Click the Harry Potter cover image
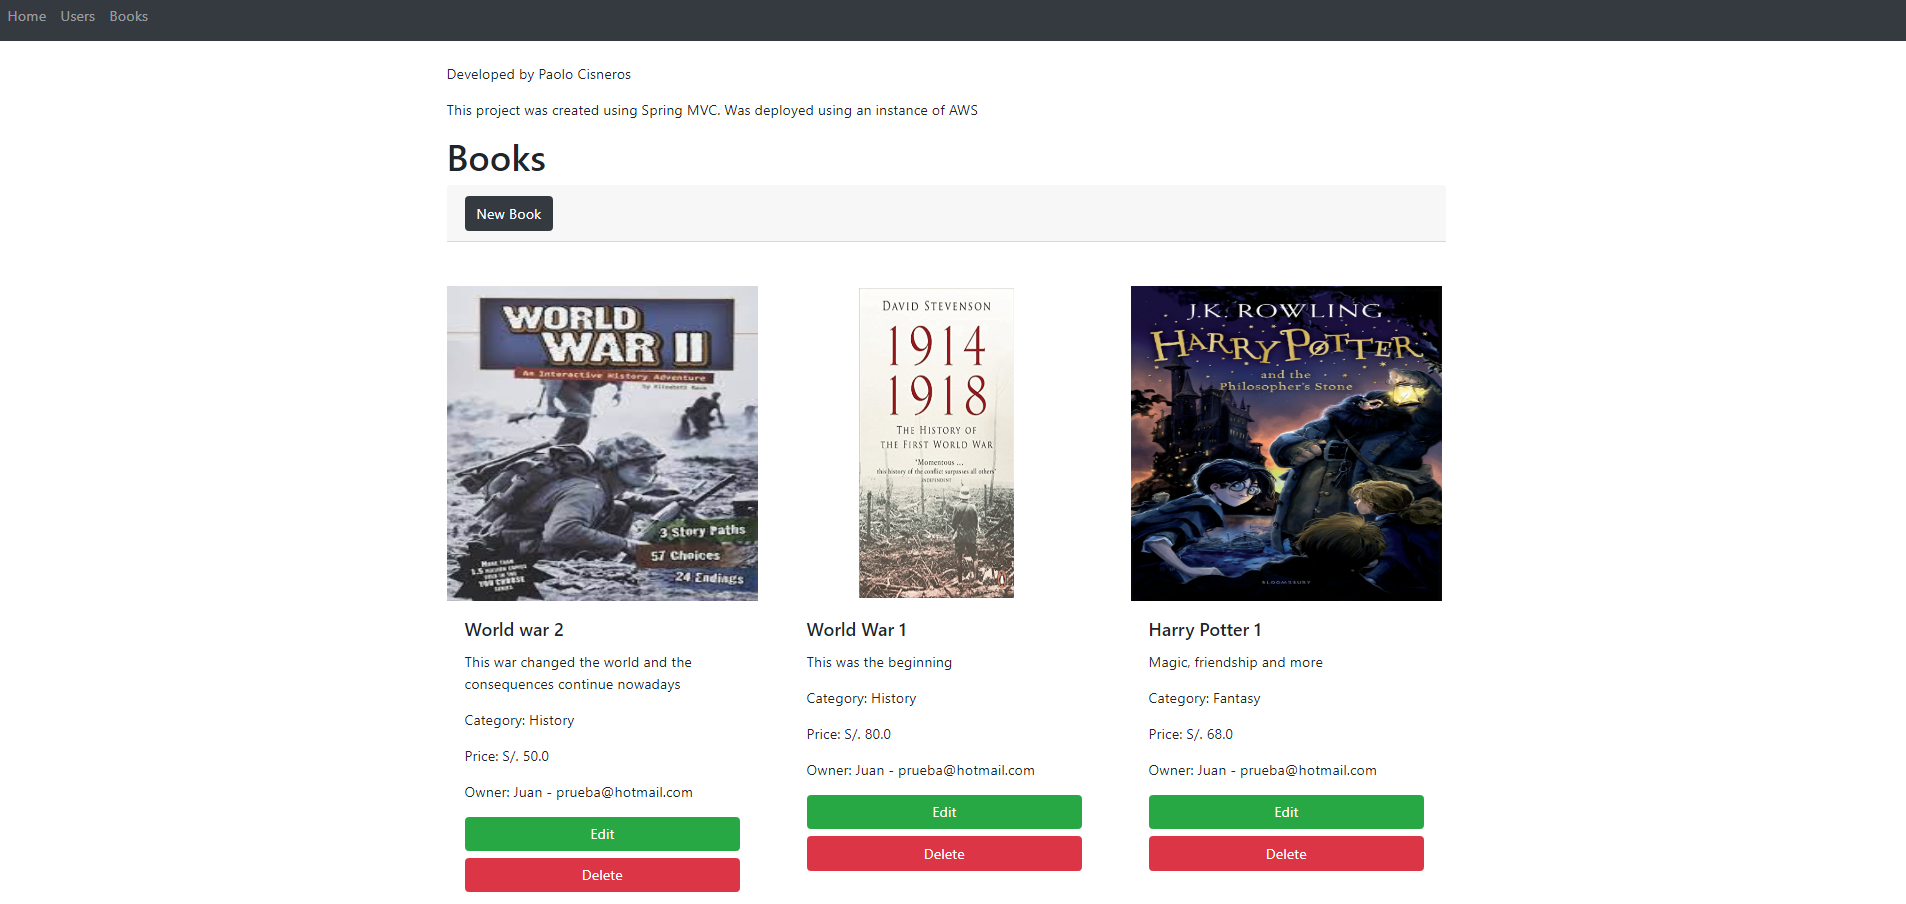The width and height of the screenshot is (1906, 904). (1286, 443)
